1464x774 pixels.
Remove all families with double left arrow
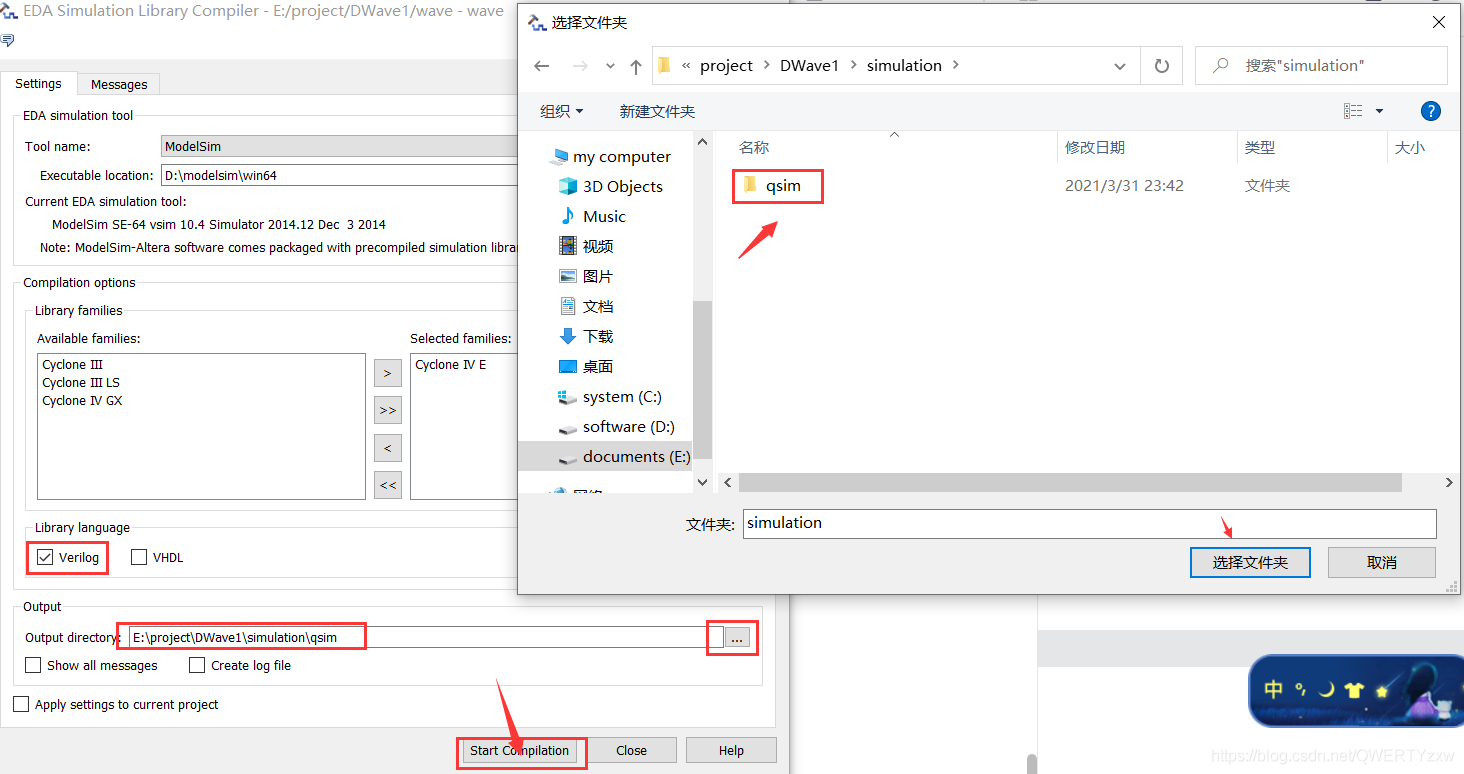[x=388, y=485]
